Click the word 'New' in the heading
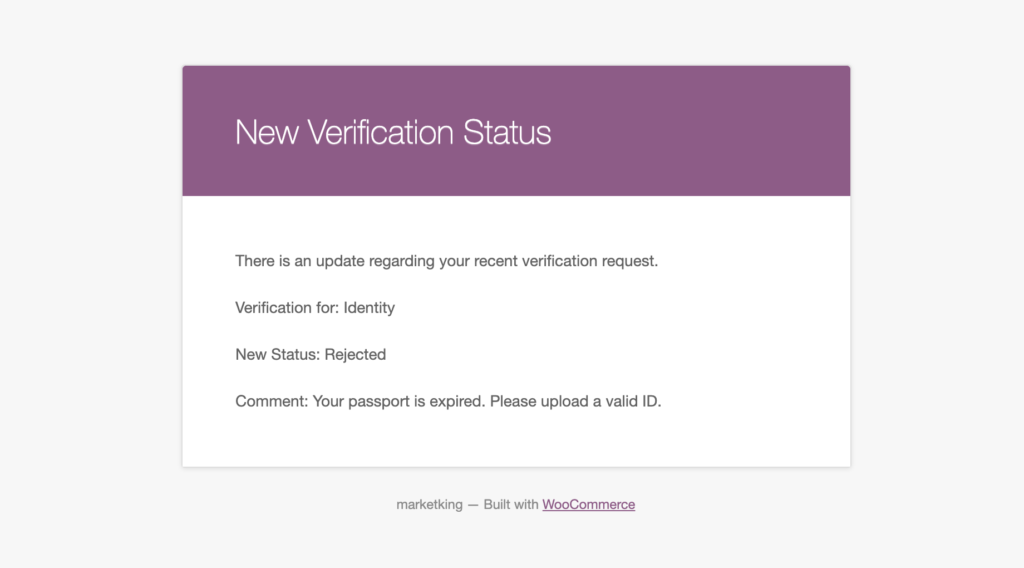1024x568 pixels. click(x=266, y=133)
